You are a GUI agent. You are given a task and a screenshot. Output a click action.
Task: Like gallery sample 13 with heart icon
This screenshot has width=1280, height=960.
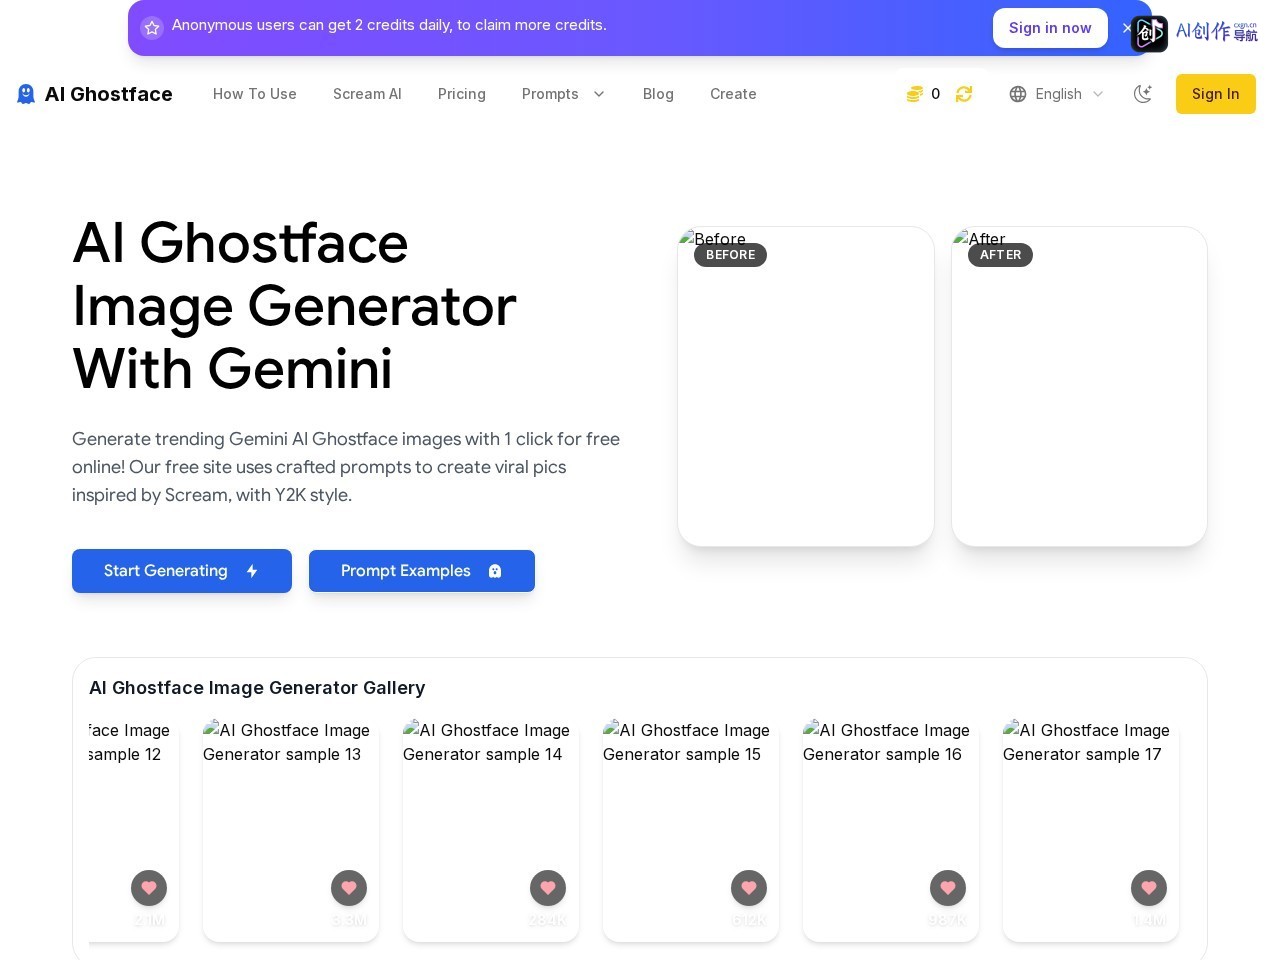tap(349, 887)
